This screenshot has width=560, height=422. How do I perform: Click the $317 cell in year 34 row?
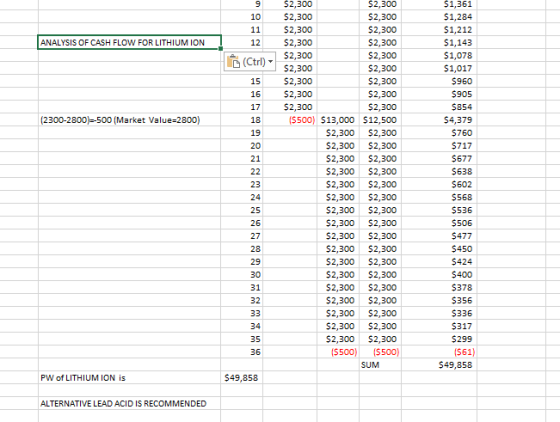coord(439,326)
